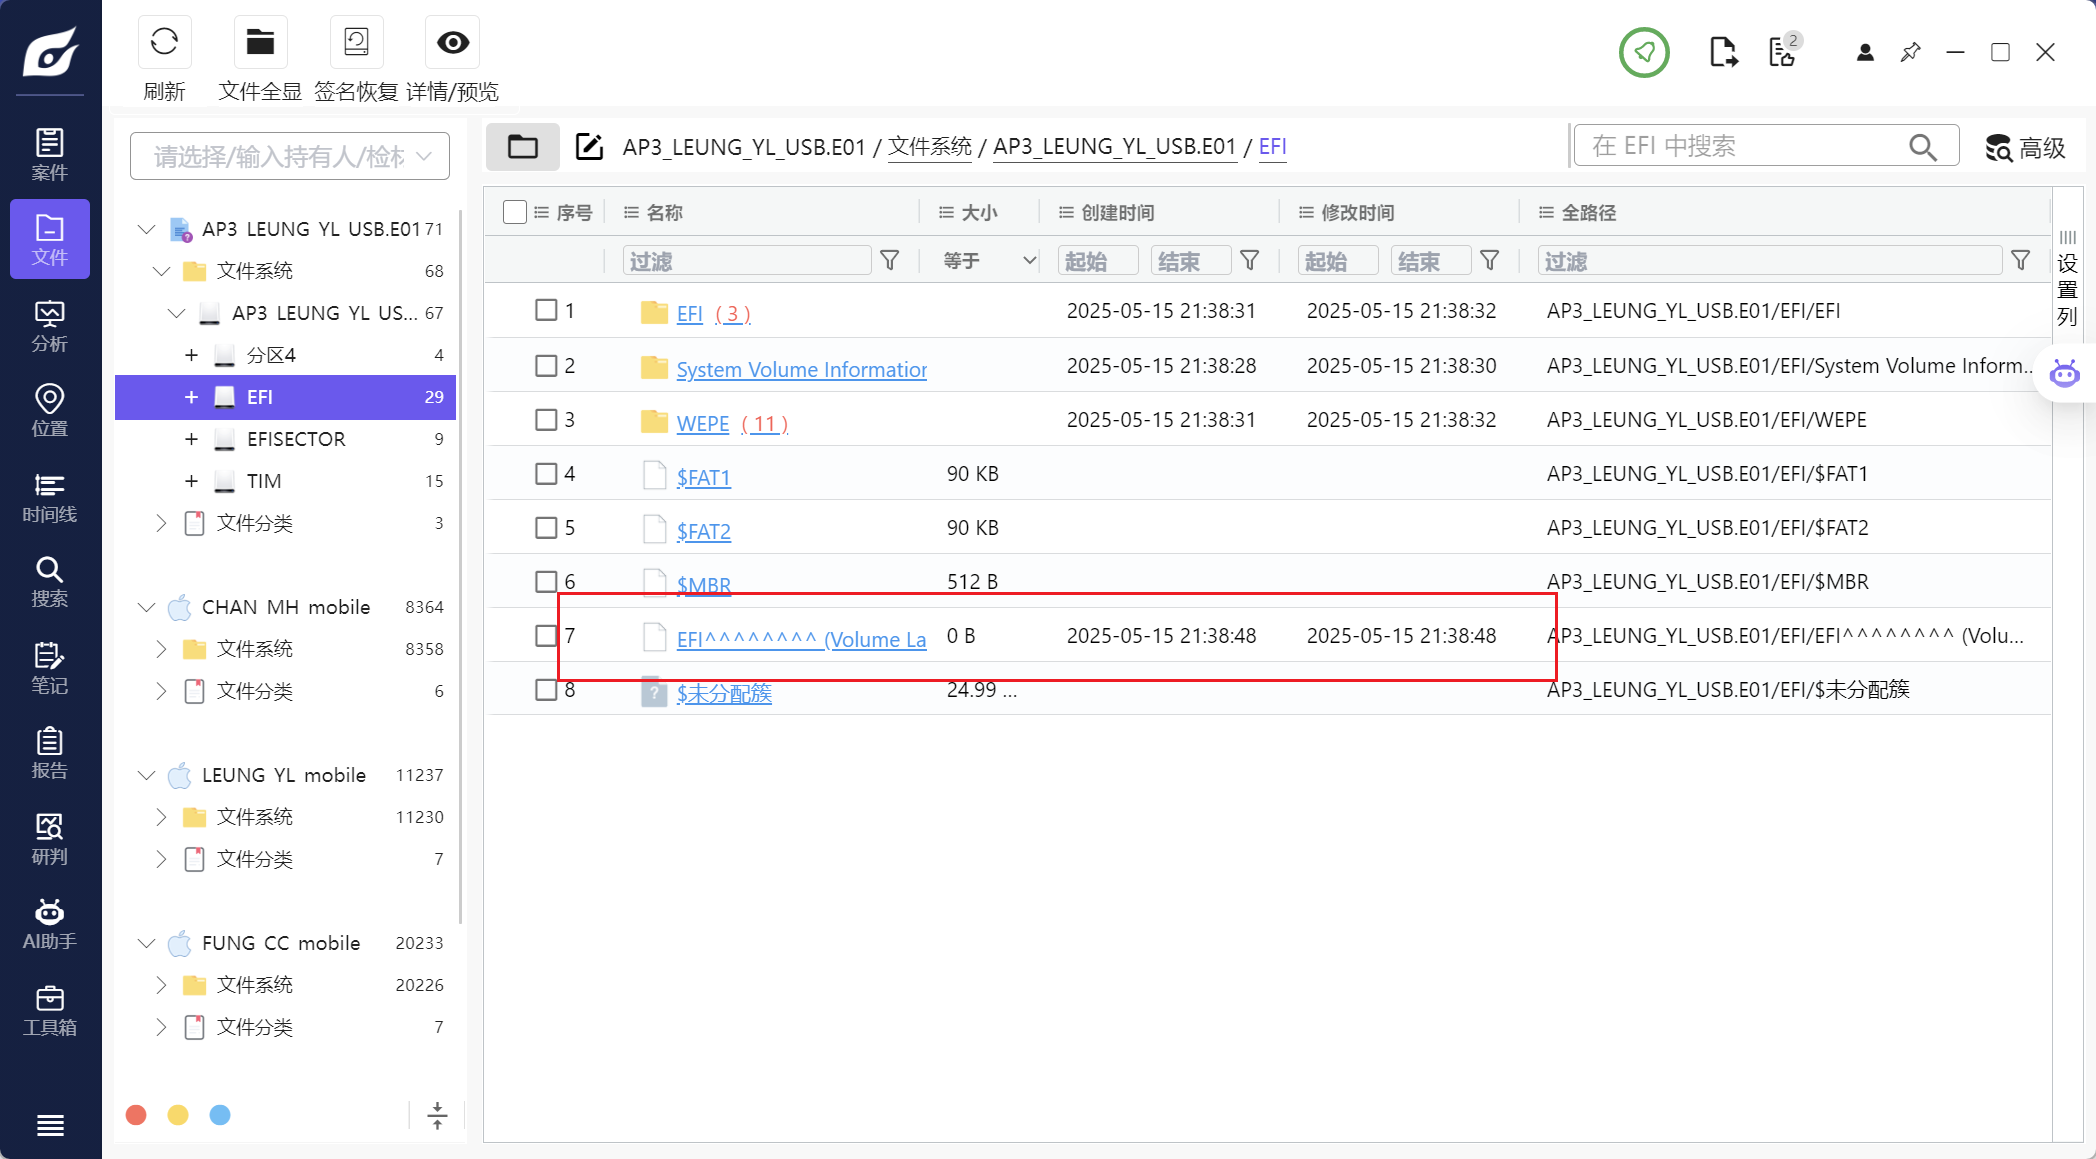Open the 等于 size comparison dropdown
The width and height of the screenshot is (2096, 1159).
pos(987,261)
